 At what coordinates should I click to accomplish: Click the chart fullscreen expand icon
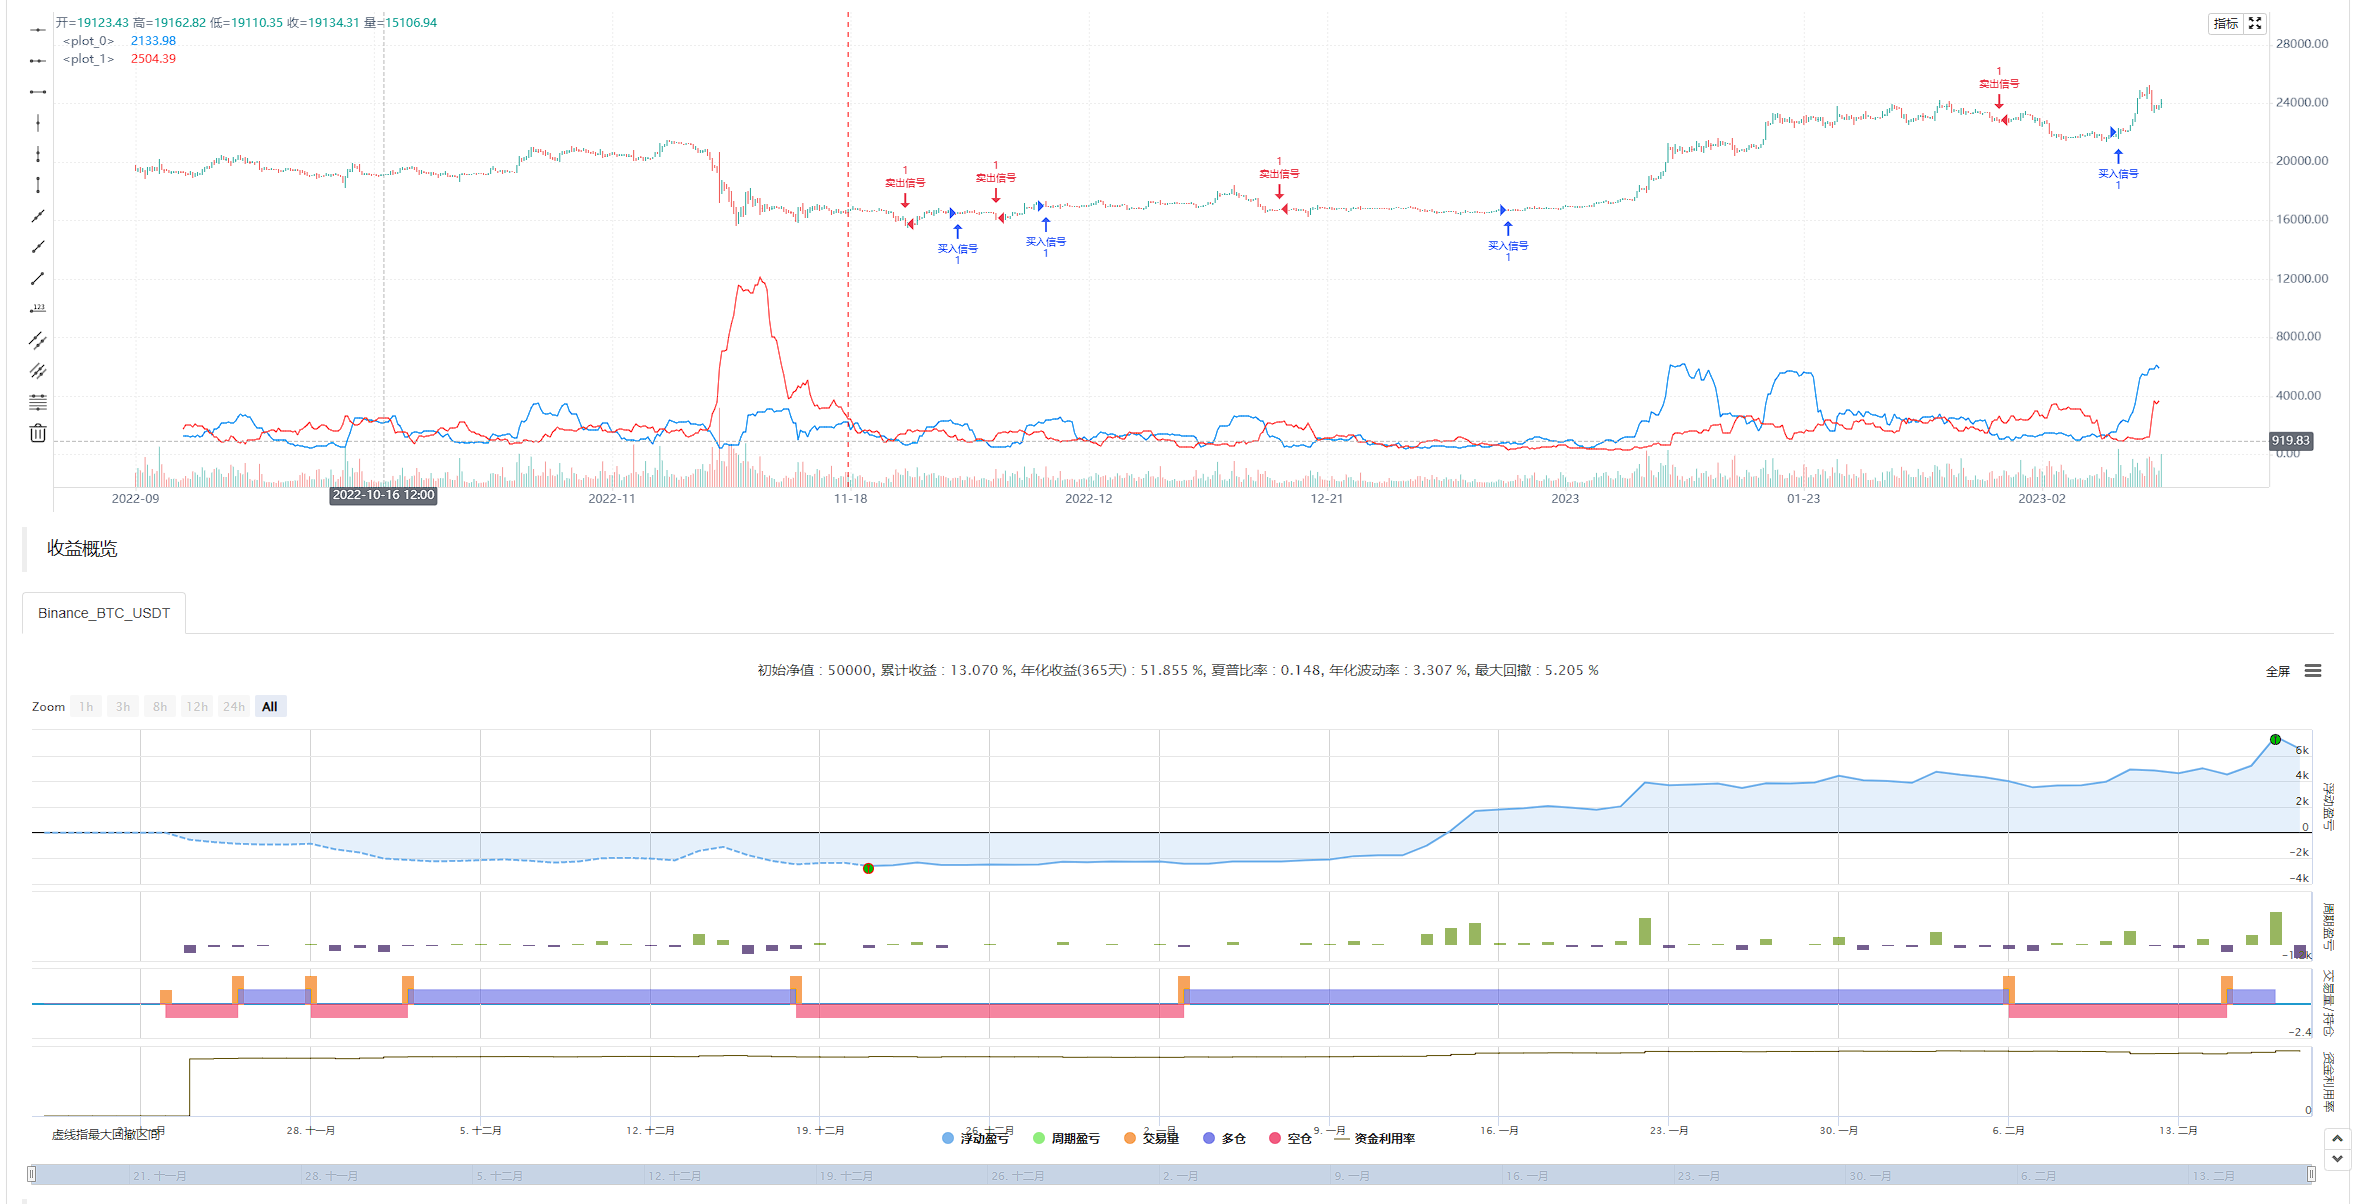(2254, 23)
